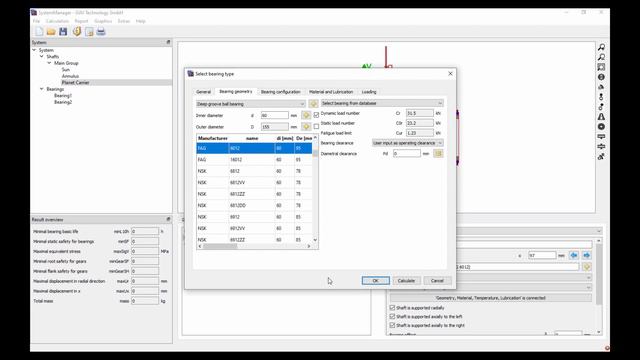Open the Deep groove ball bearing dropdown
This screenshot has width=640, height=360.
tap(251, 104)
